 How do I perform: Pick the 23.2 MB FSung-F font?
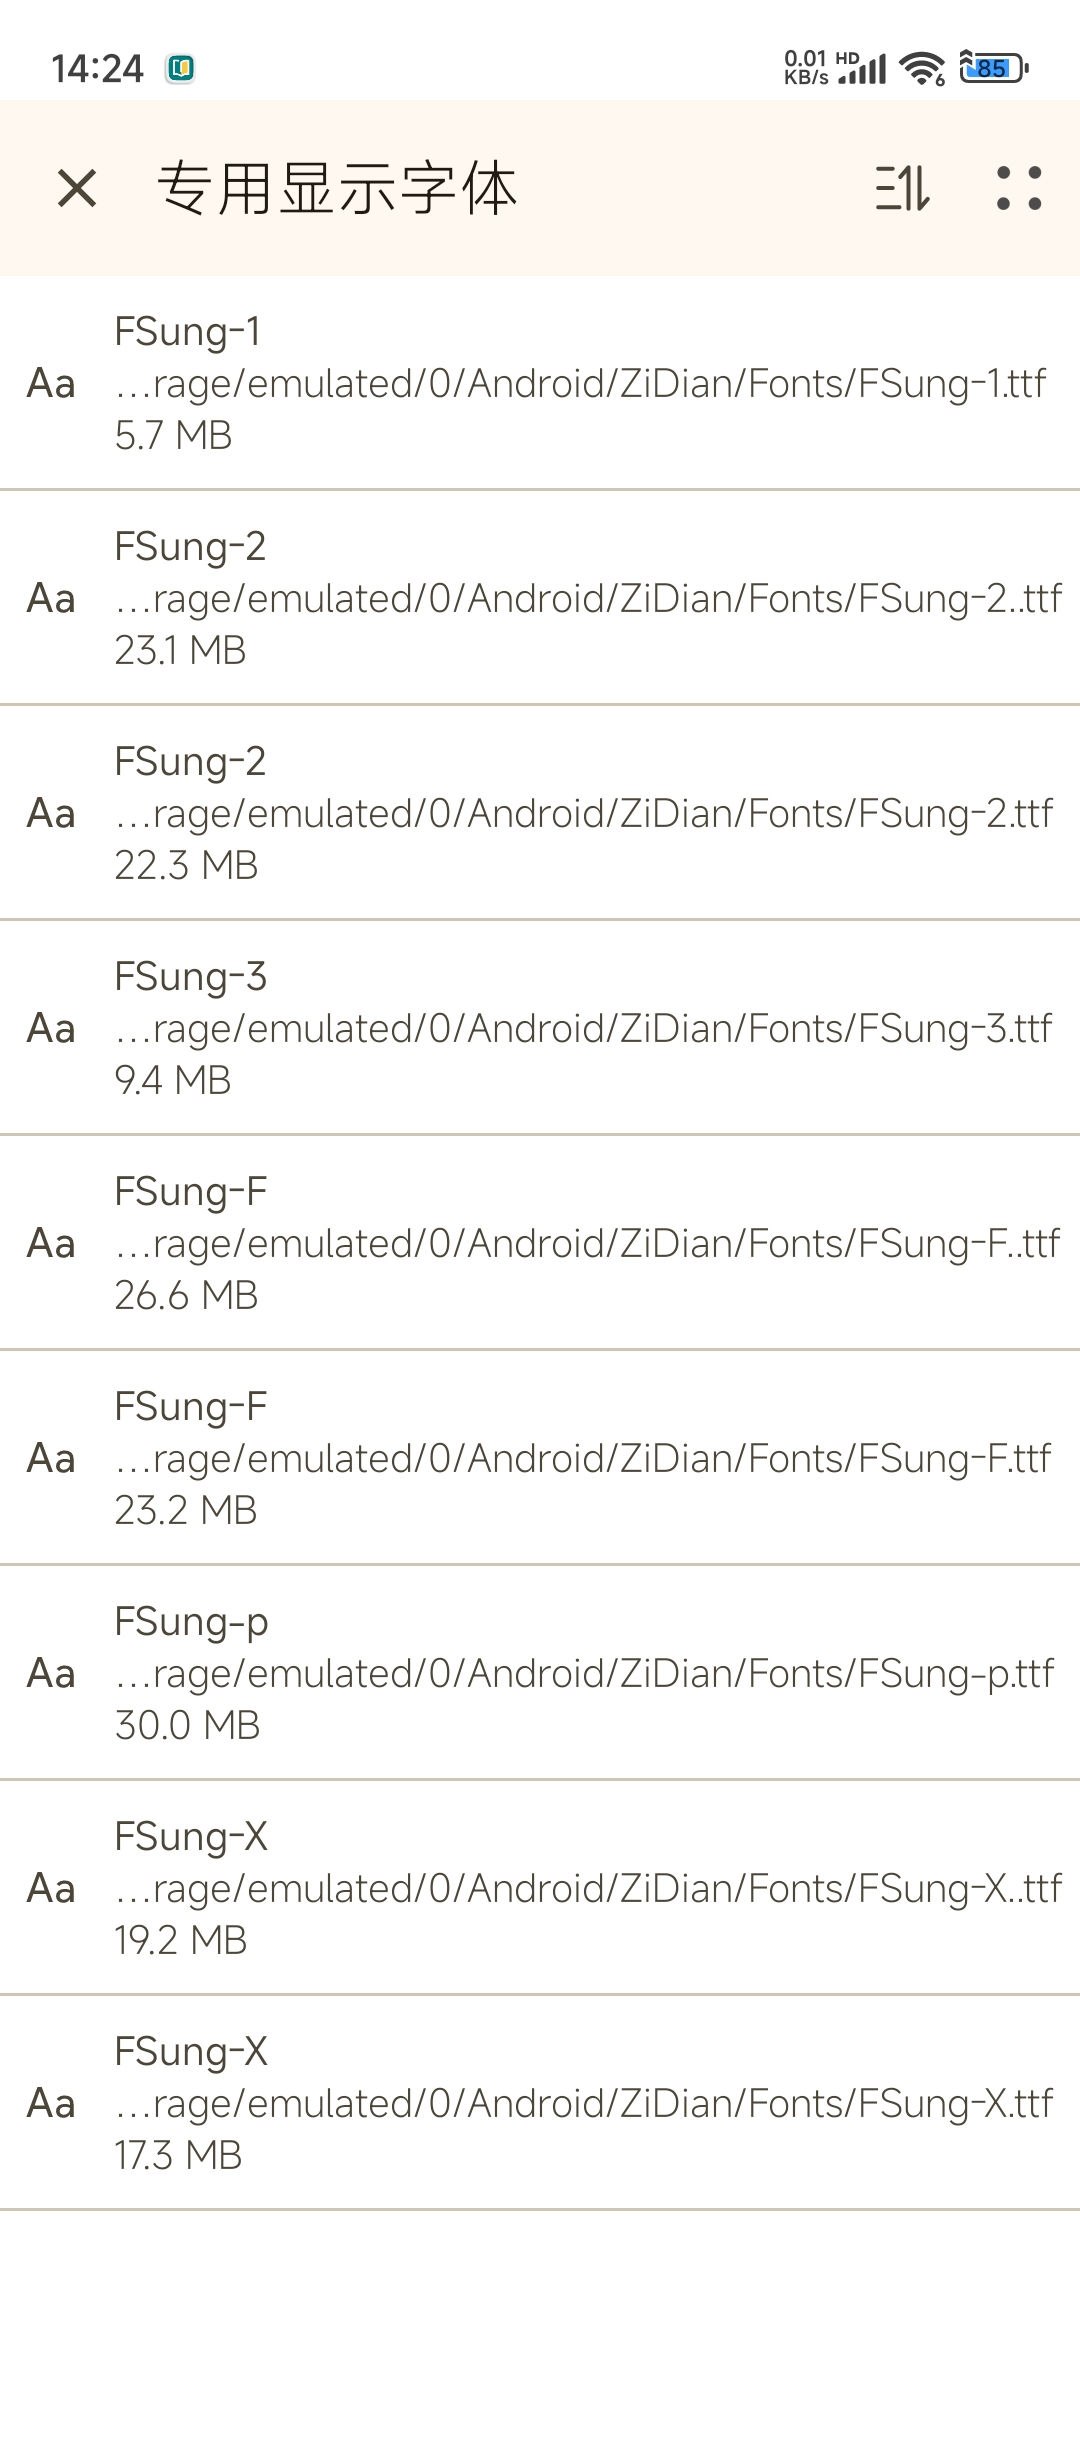tap(190, 1406)
